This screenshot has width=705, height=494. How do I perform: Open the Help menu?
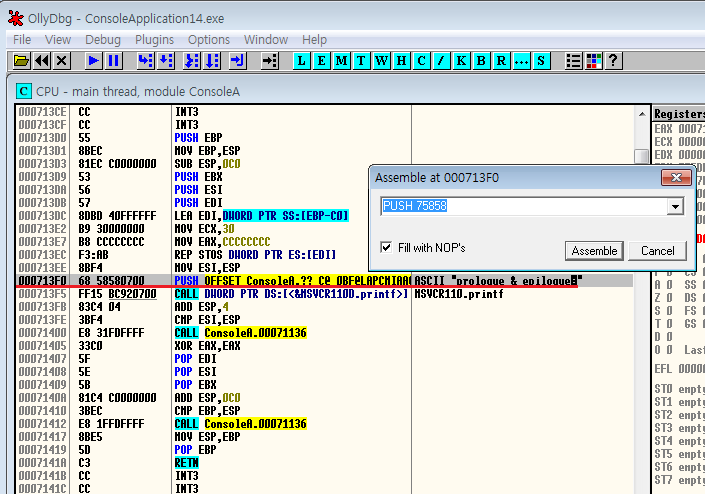coord(314,40)
